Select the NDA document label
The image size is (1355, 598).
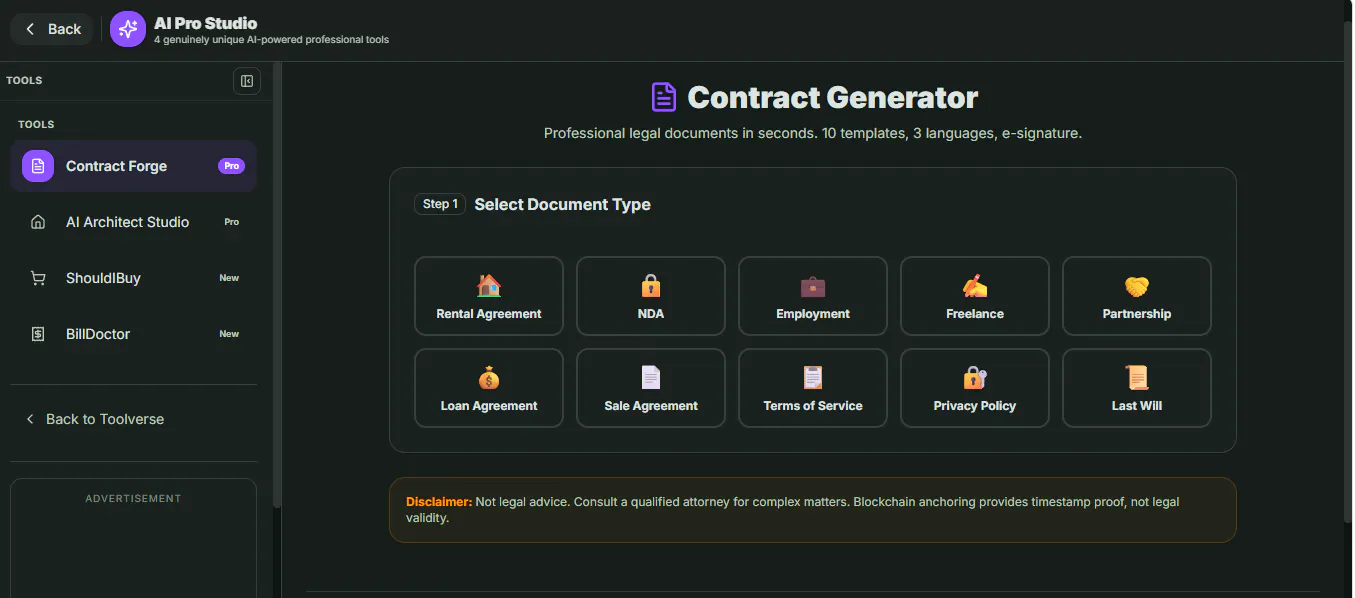coord(651,314)
